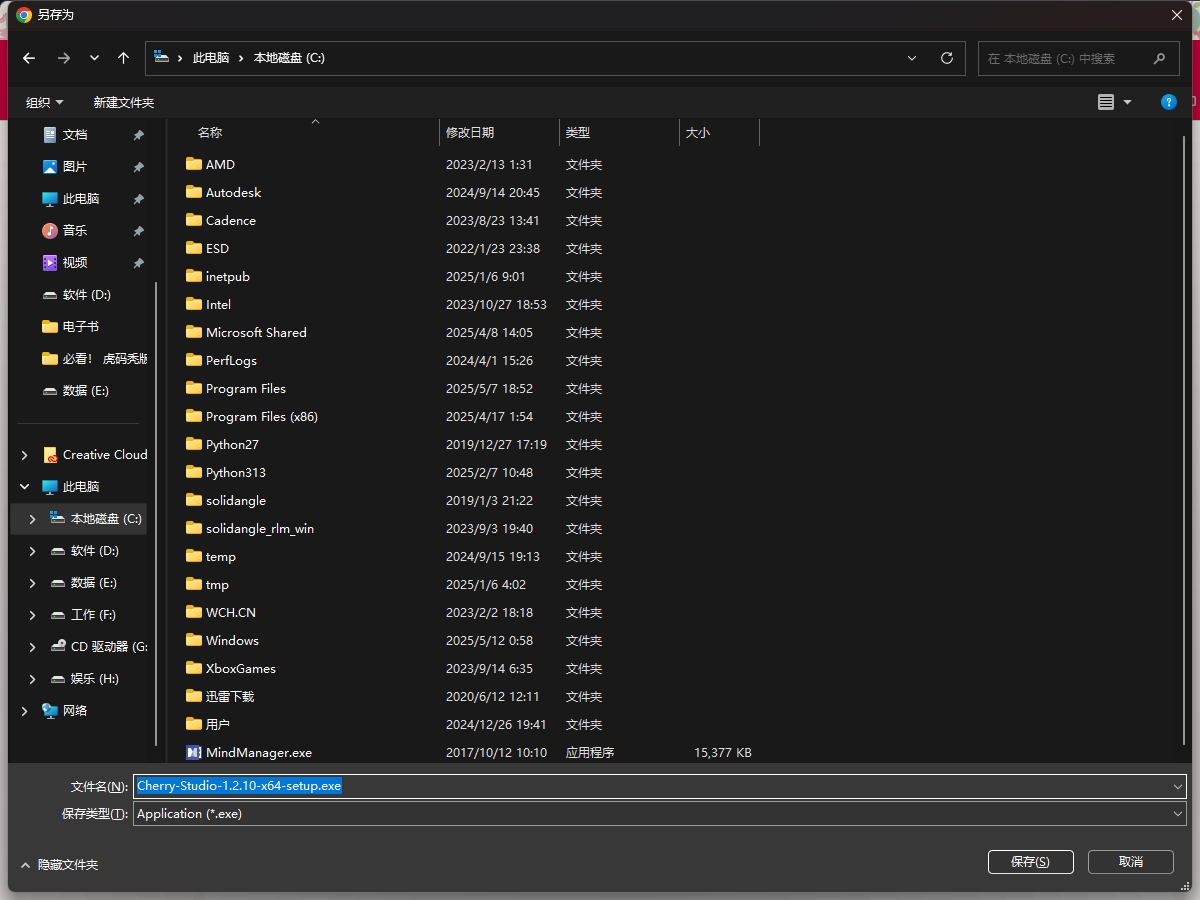Viewport: 1200px width, 900px height.
Task: Click the 保存(S) button
Action: point(1030,862)
